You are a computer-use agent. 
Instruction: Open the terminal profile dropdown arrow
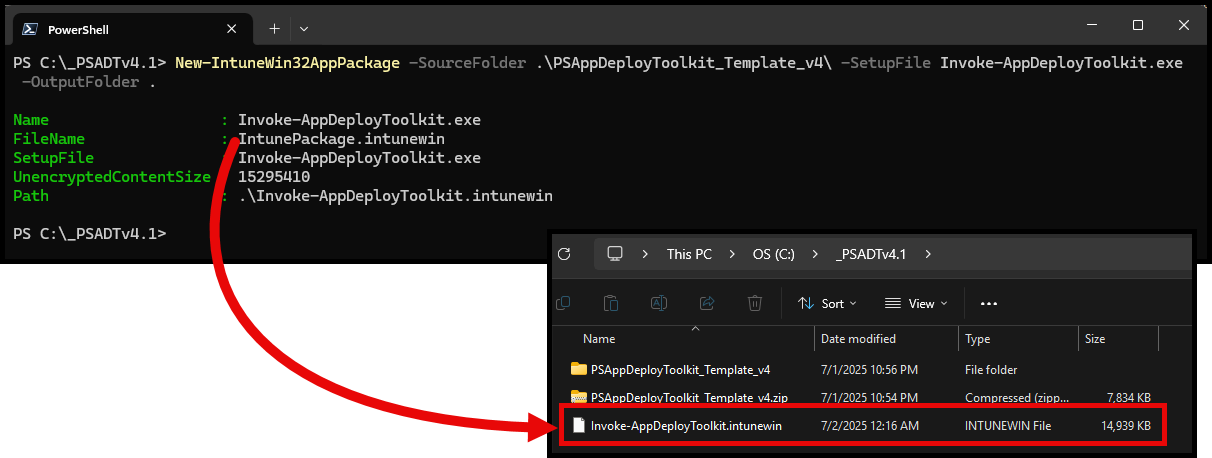click(304, 28)
